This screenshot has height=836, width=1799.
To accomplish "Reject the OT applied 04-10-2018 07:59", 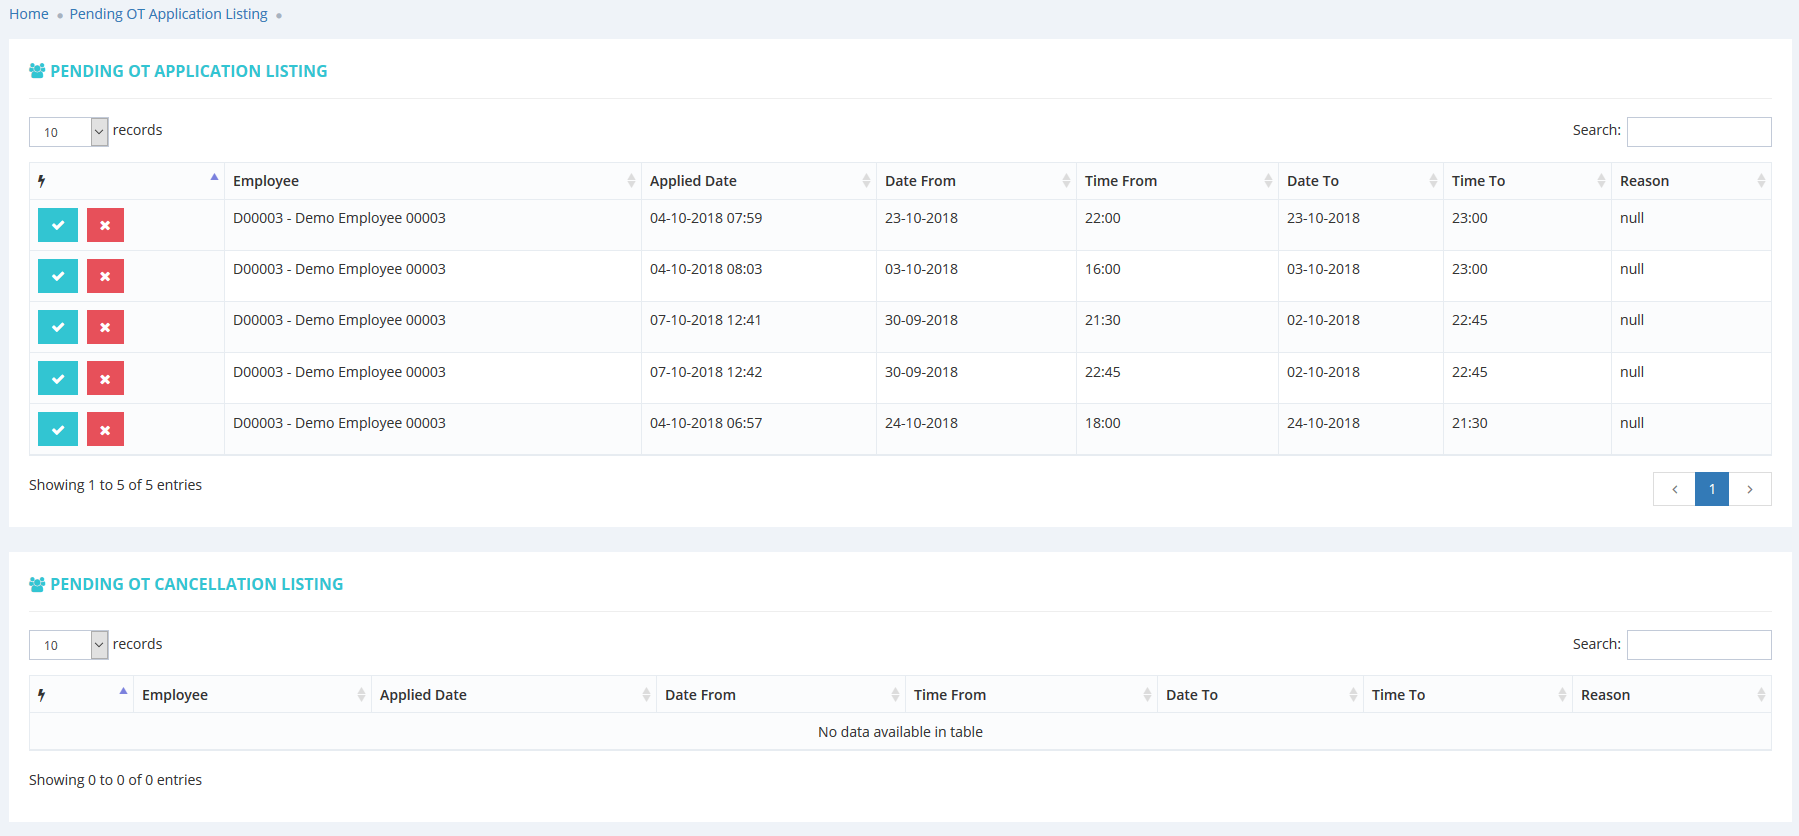I will click(105, 225).
